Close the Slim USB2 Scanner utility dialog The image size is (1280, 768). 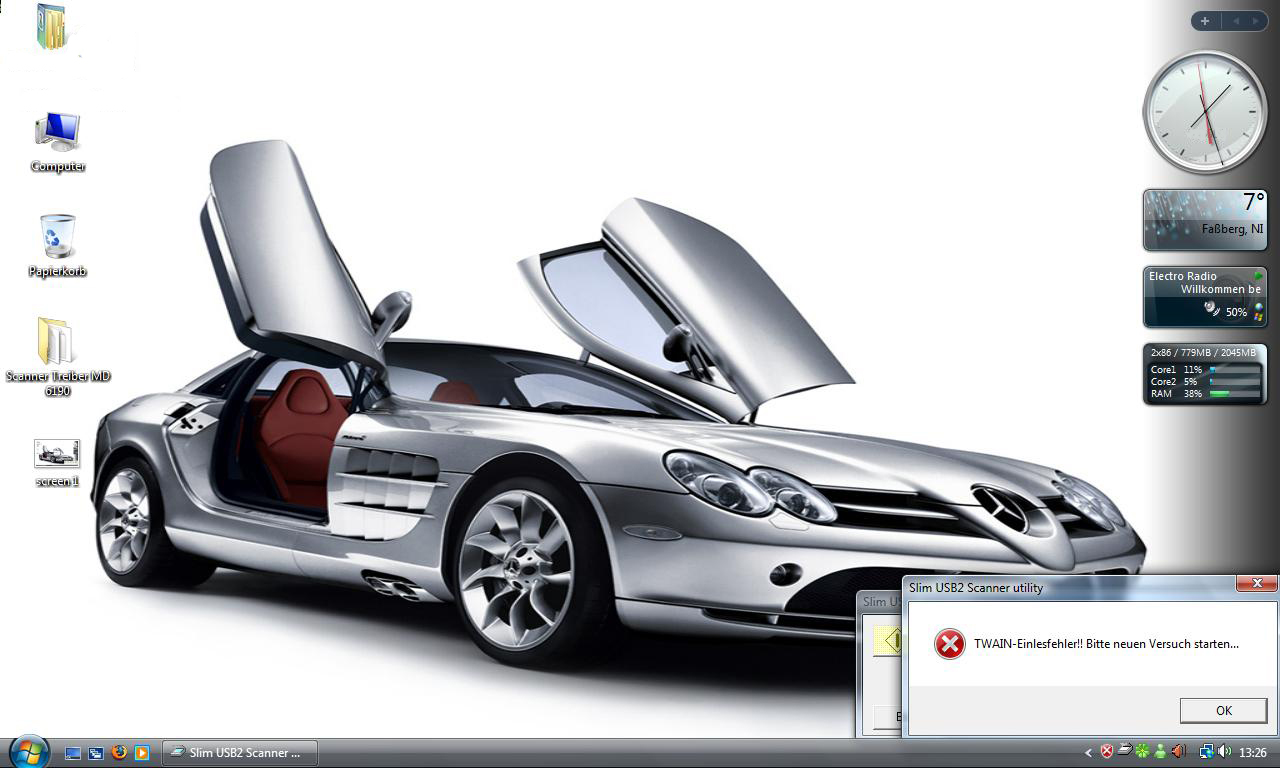1256,583
